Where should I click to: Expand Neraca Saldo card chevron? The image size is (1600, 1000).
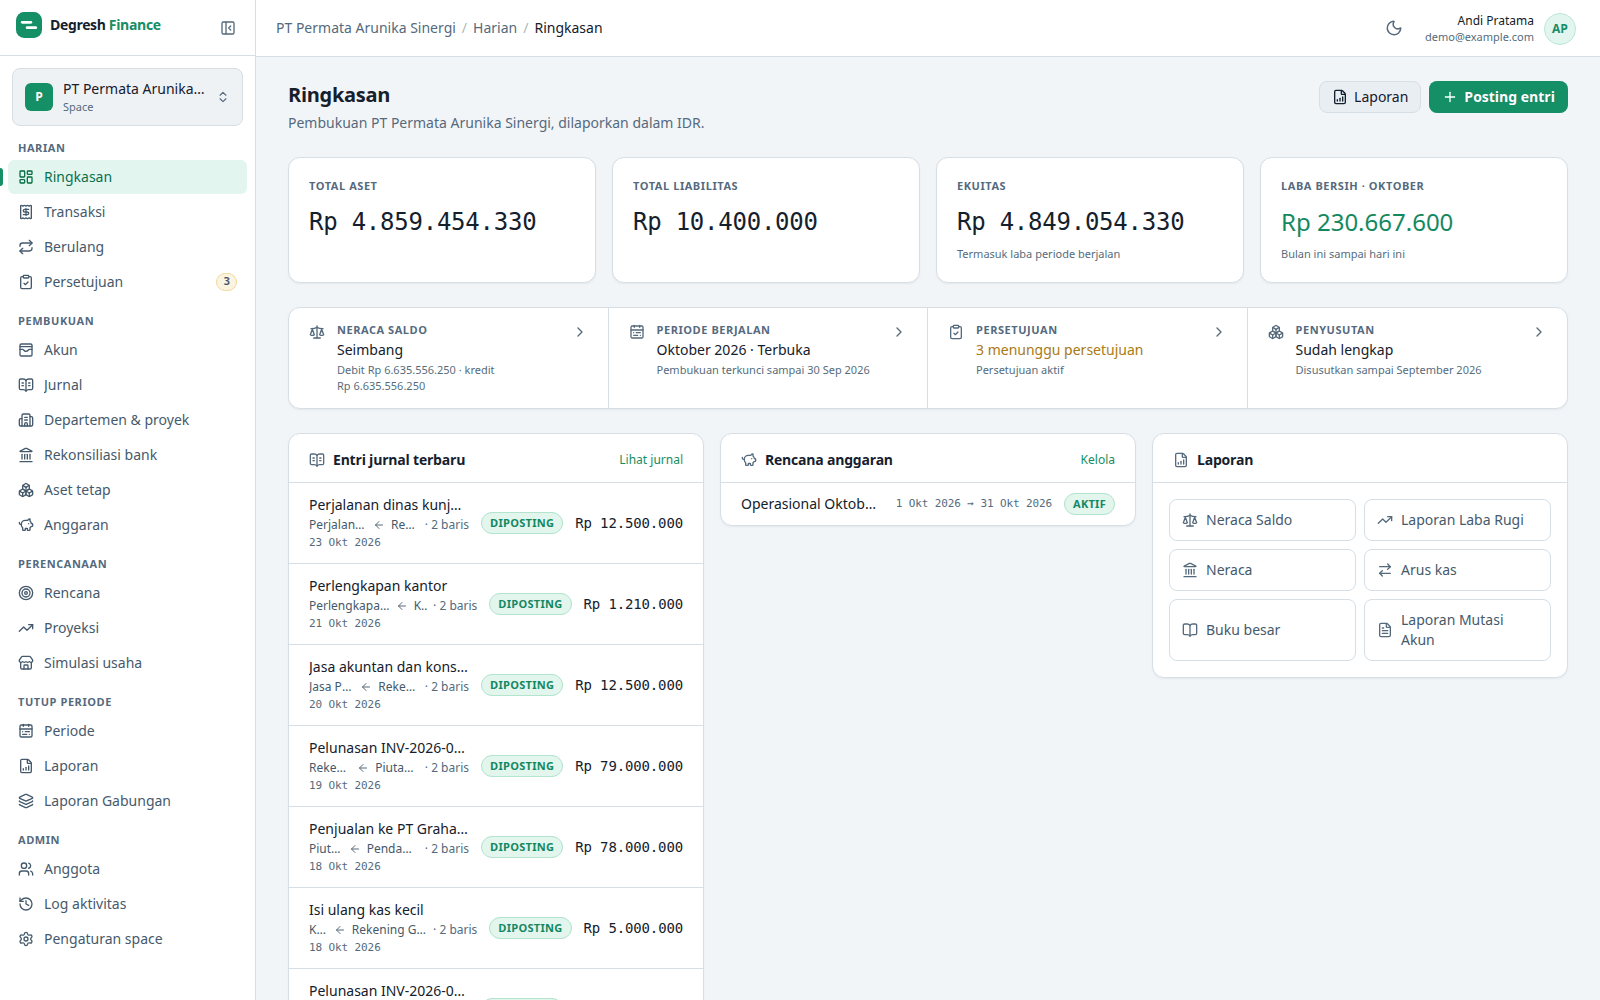coord(580,332)
